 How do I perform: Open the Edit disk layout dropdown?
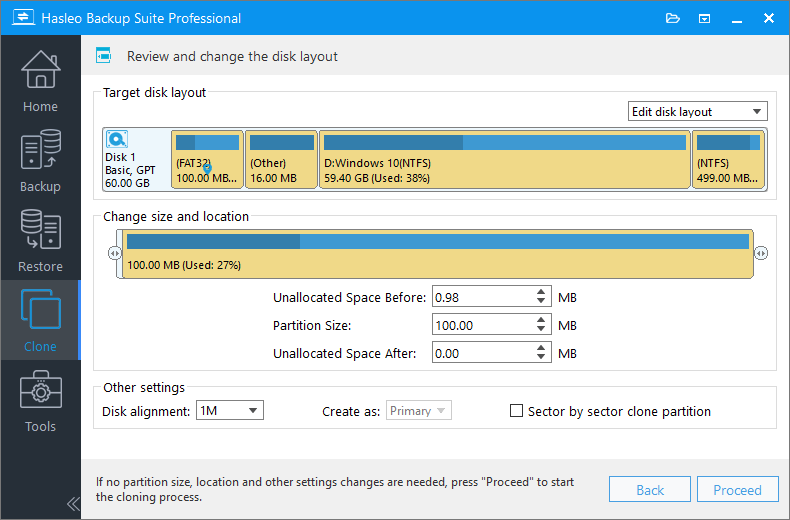click(x=697, y=111)
